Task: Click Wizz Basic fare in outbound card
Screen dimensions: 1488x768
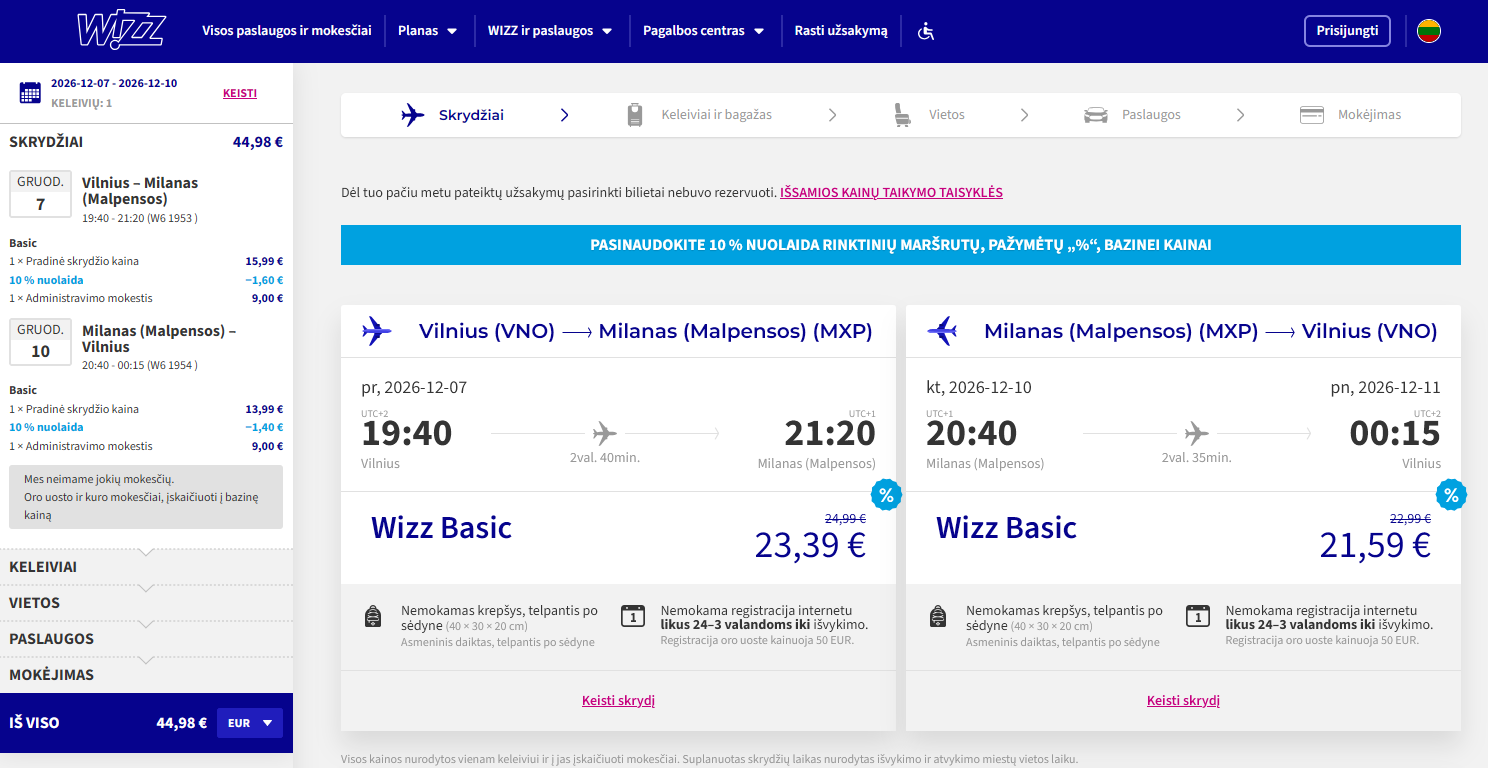Action: (442, 528)
